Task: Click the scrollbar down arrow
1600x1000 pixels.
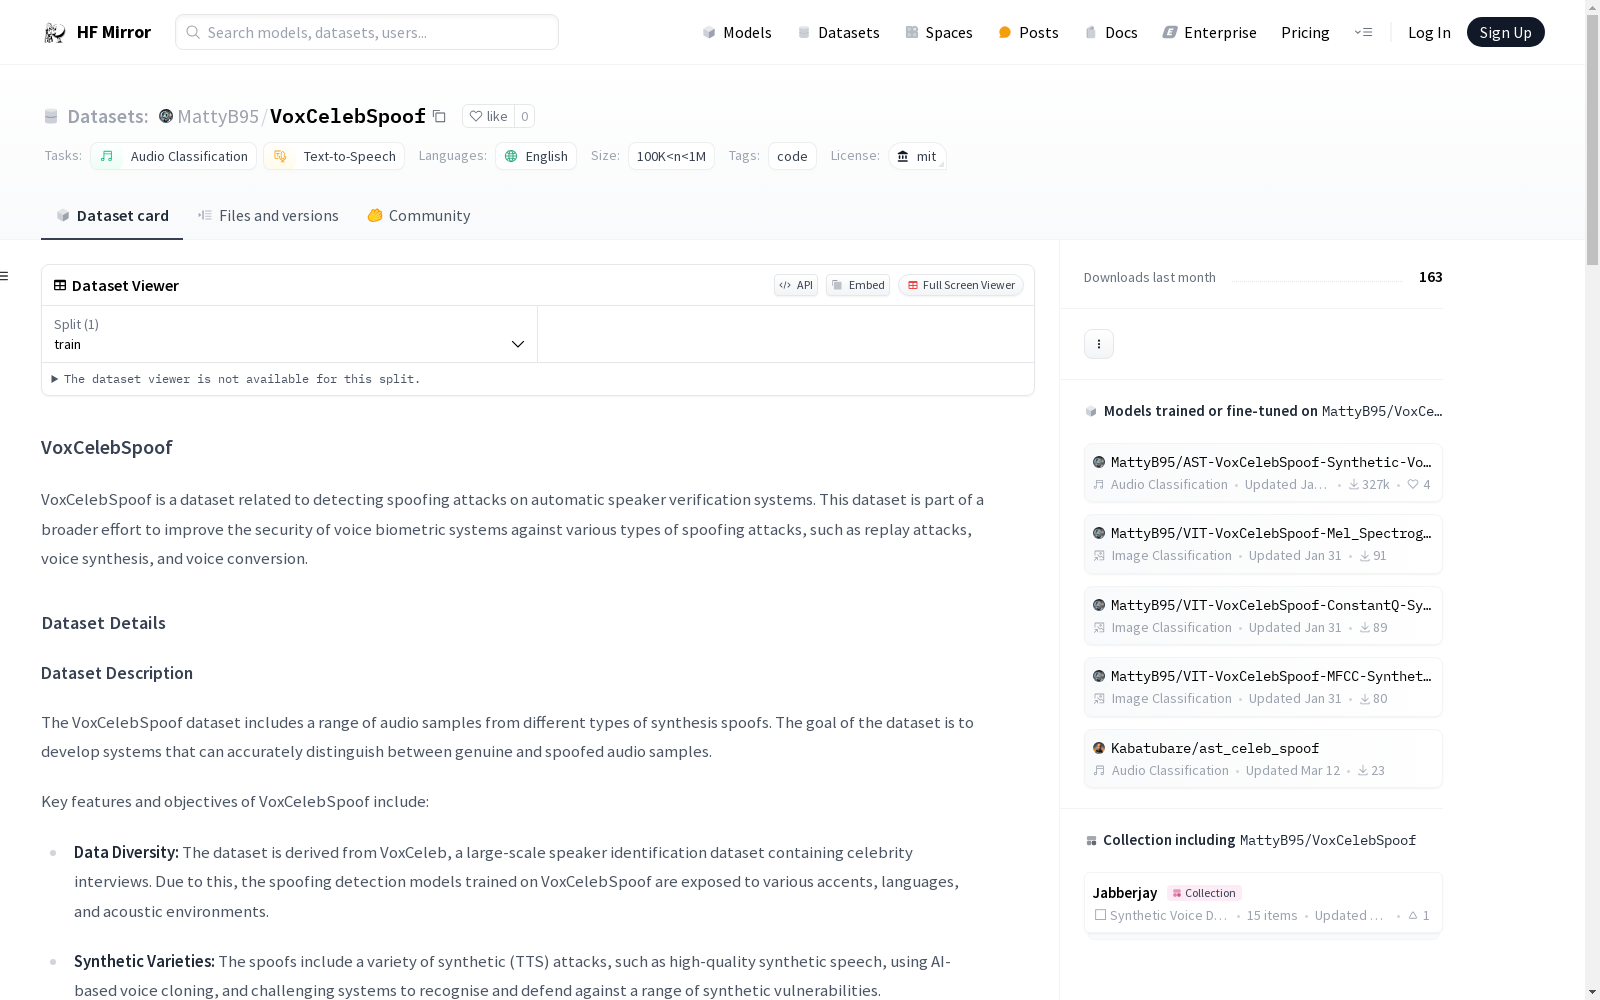Action: (x=1592, y=992)
